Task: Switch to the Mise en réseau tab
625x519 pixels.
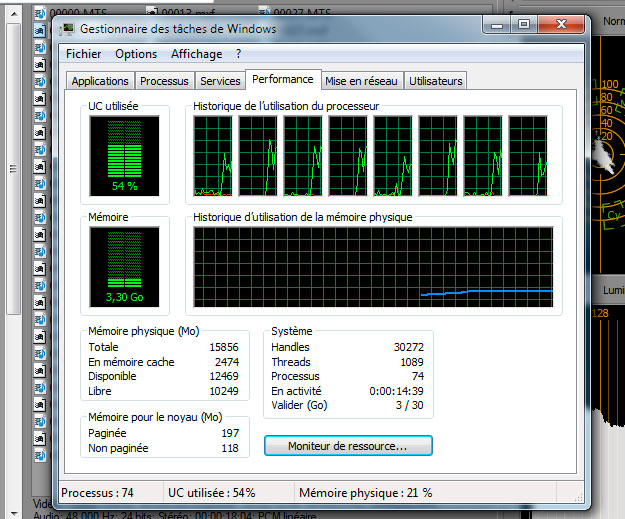Action: coord(361,81)
